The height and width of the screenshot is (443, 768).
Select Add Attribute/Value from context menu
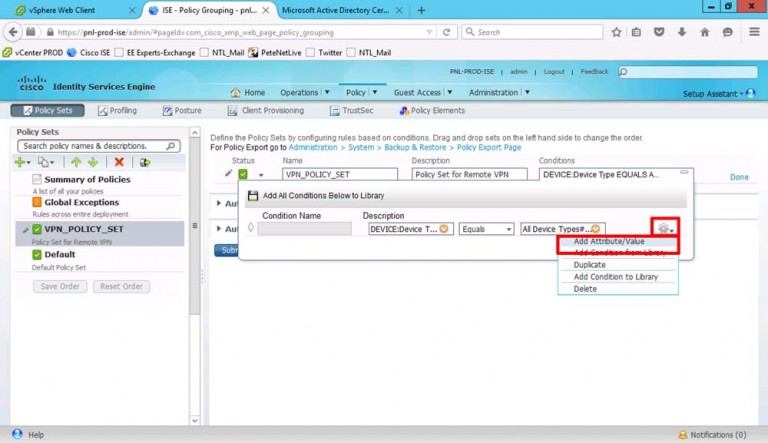[609, 241]
